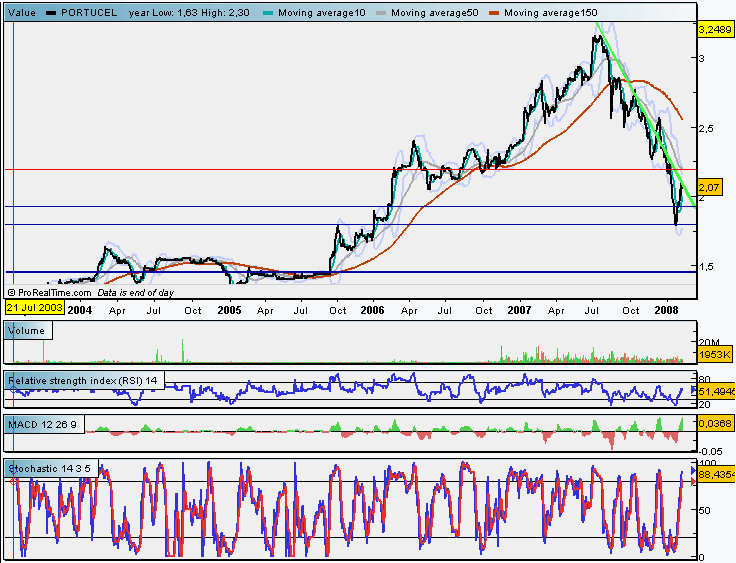Click the 2005 year label on axis
This screenshot has width=736, height=563.
(229, 310)
